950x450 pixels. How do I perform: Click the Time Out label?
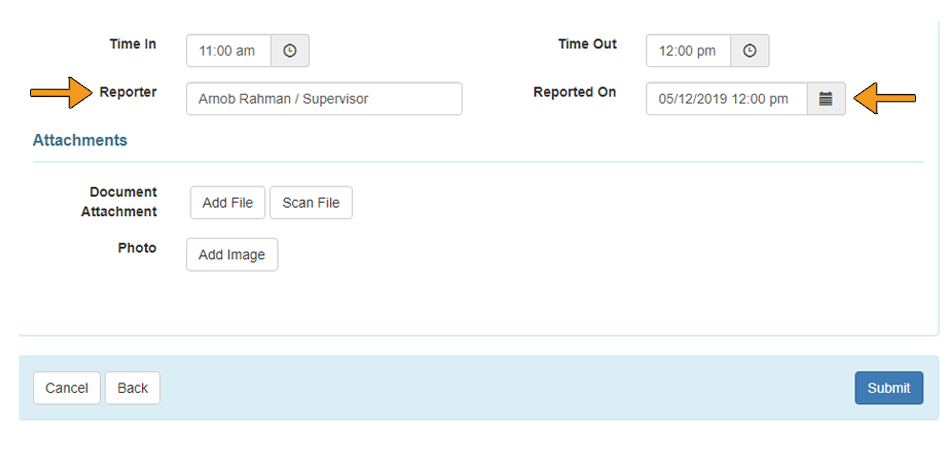point(587,44)
